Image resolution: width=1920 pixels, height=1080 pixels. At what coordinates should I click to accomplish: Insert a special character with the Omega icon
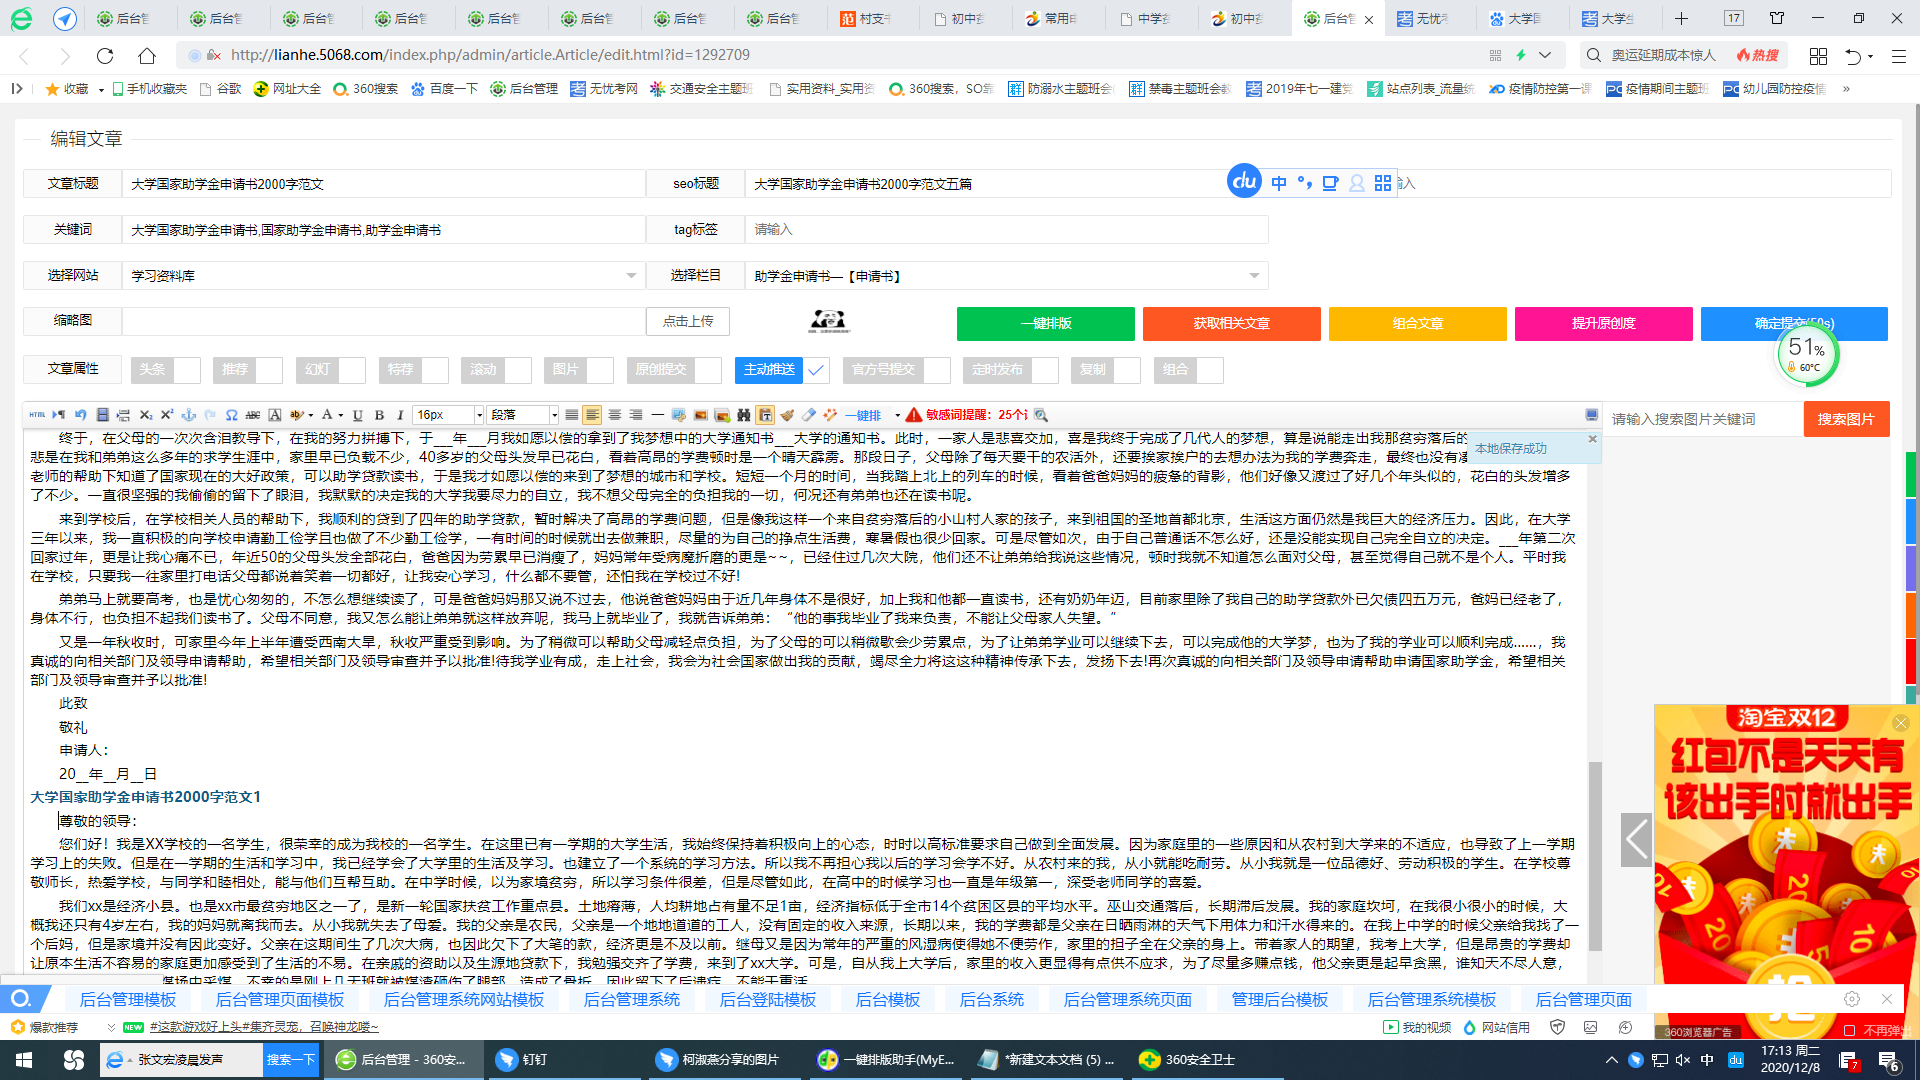pyautogui.click(x=232, y=414)
